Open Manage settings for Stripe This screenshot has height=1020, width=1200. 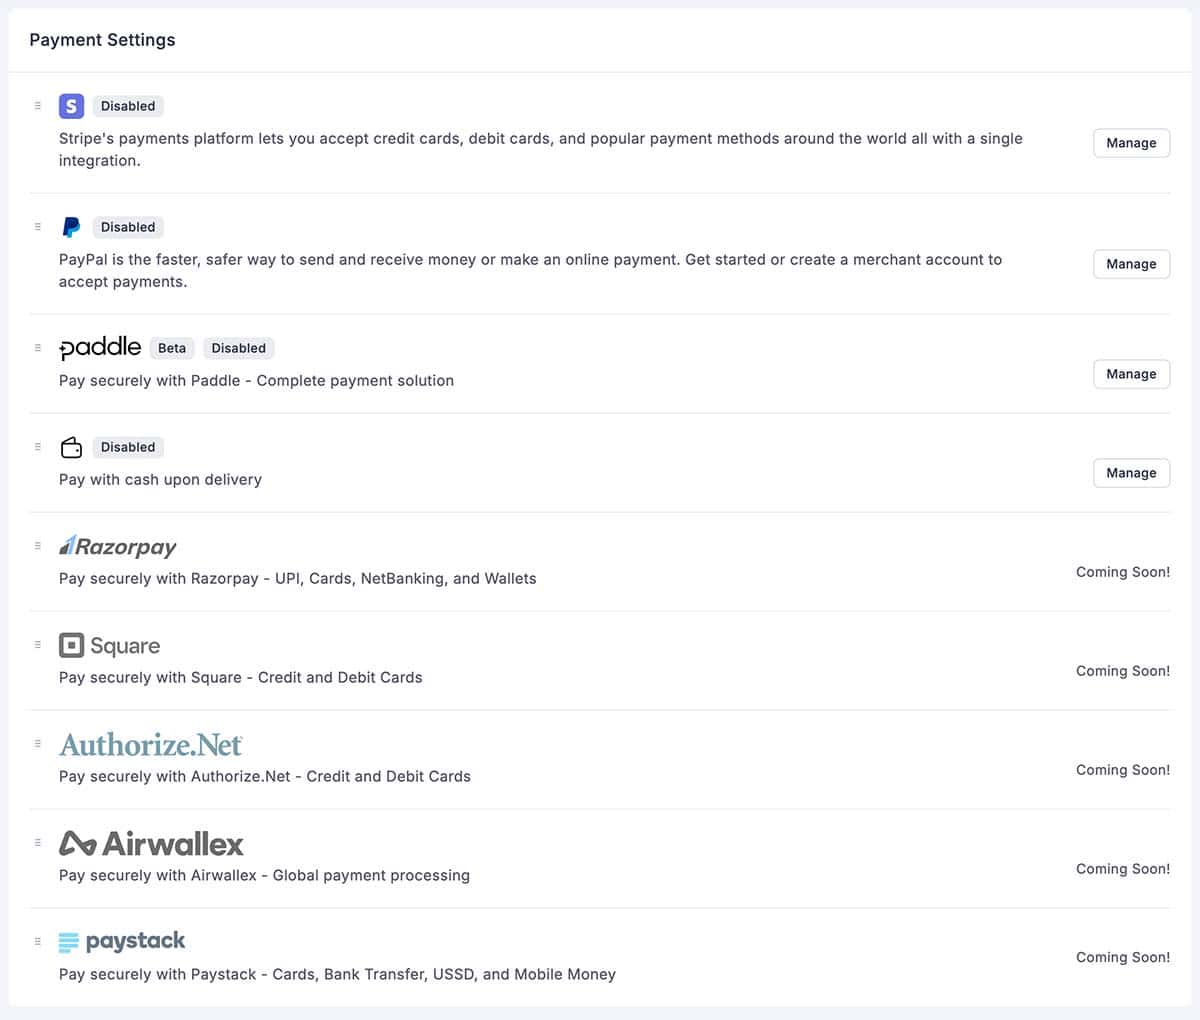(x=1131, y=143)
